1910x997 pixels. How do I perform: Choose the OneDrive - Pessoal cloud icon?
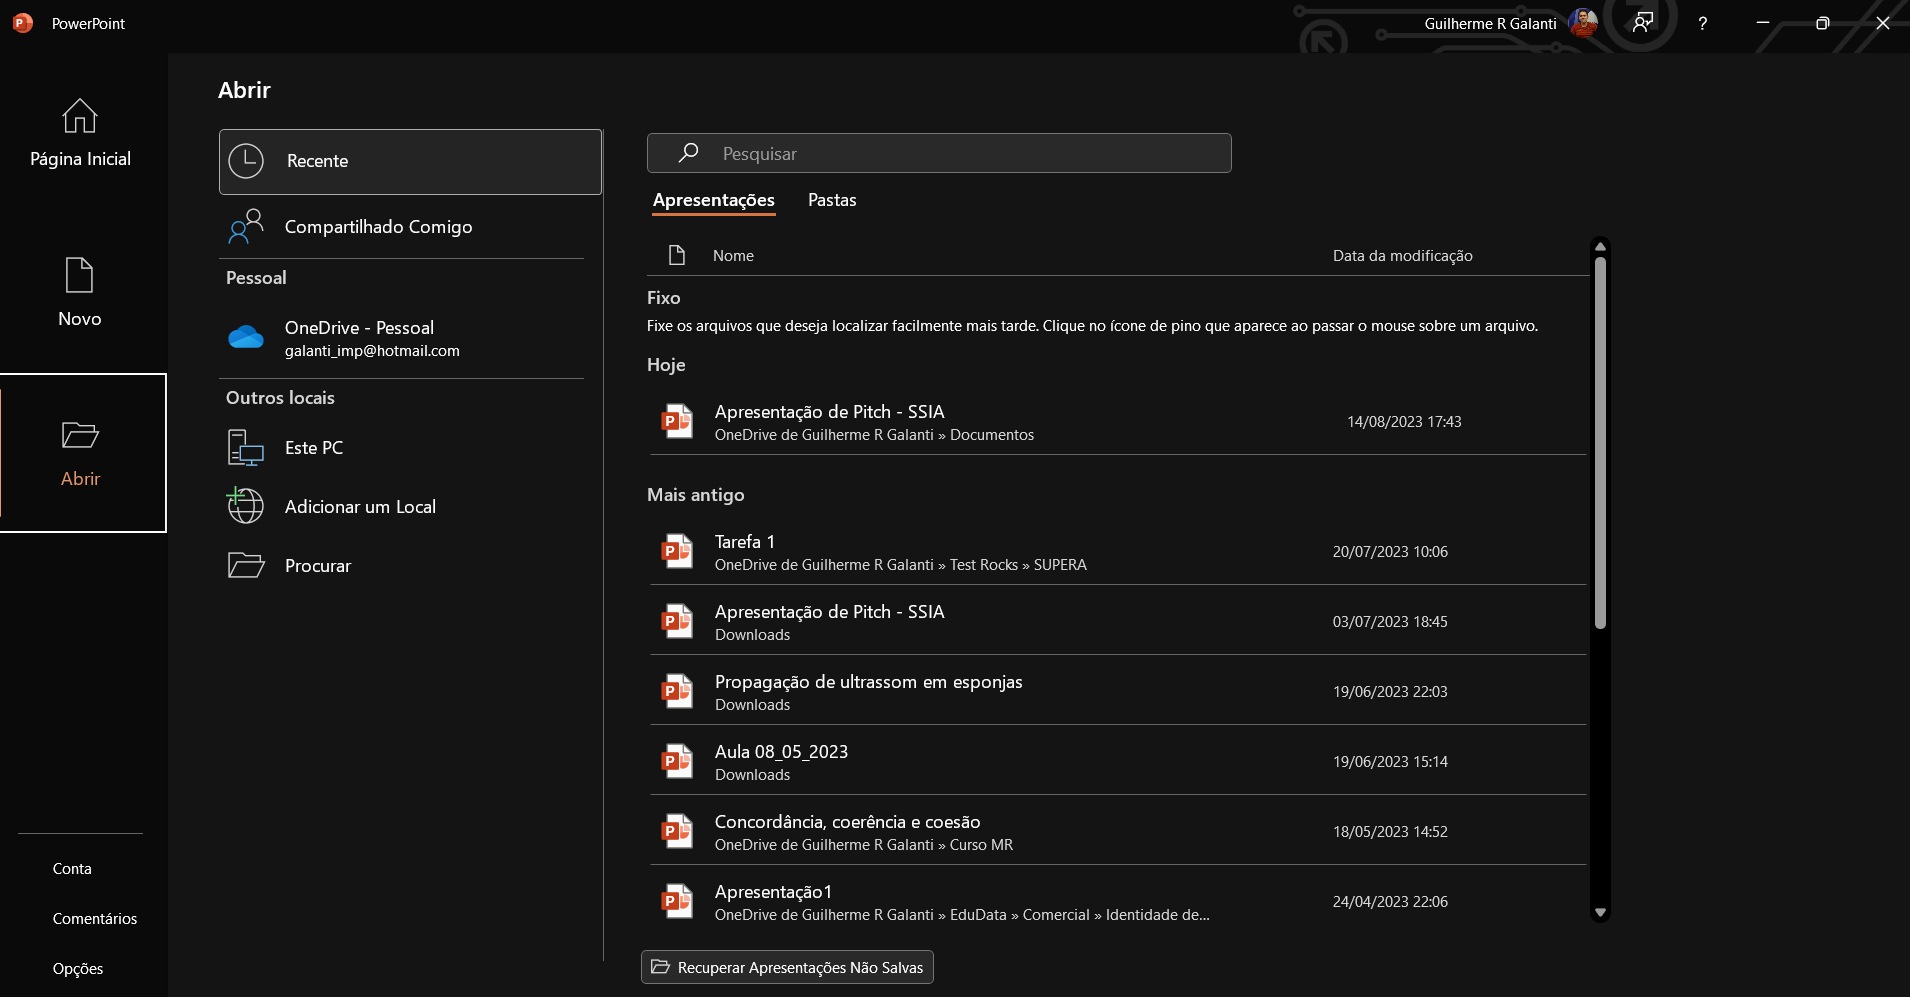(246, 338)
